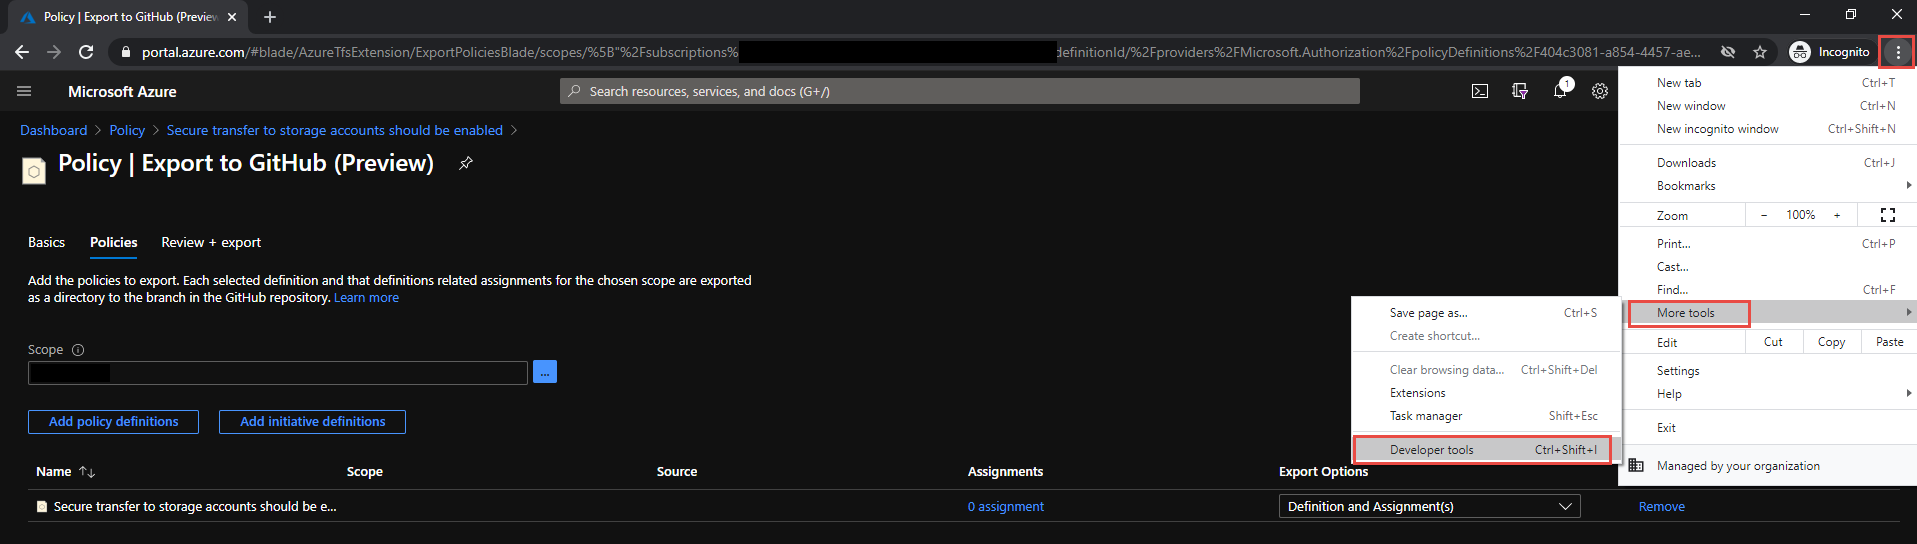Image resolution: width=1917 pixels, height=544 pixels.
Task: Open the 0 assignment link
Action: coord(1006,507)
